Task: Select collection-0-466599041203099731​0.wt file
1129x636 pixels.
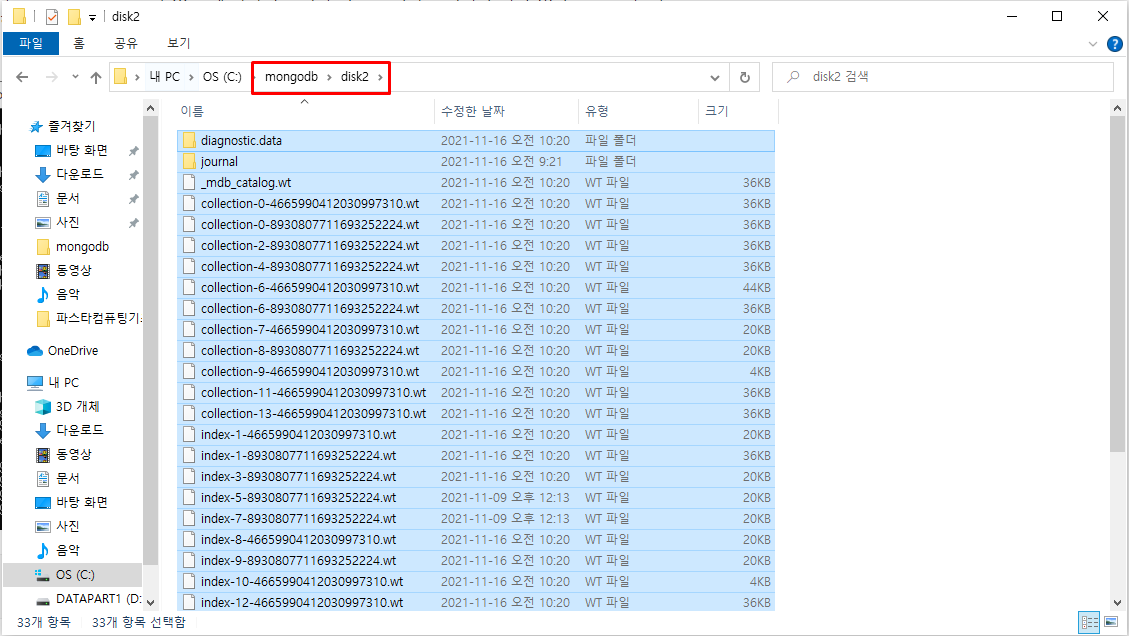Action: 475,203
